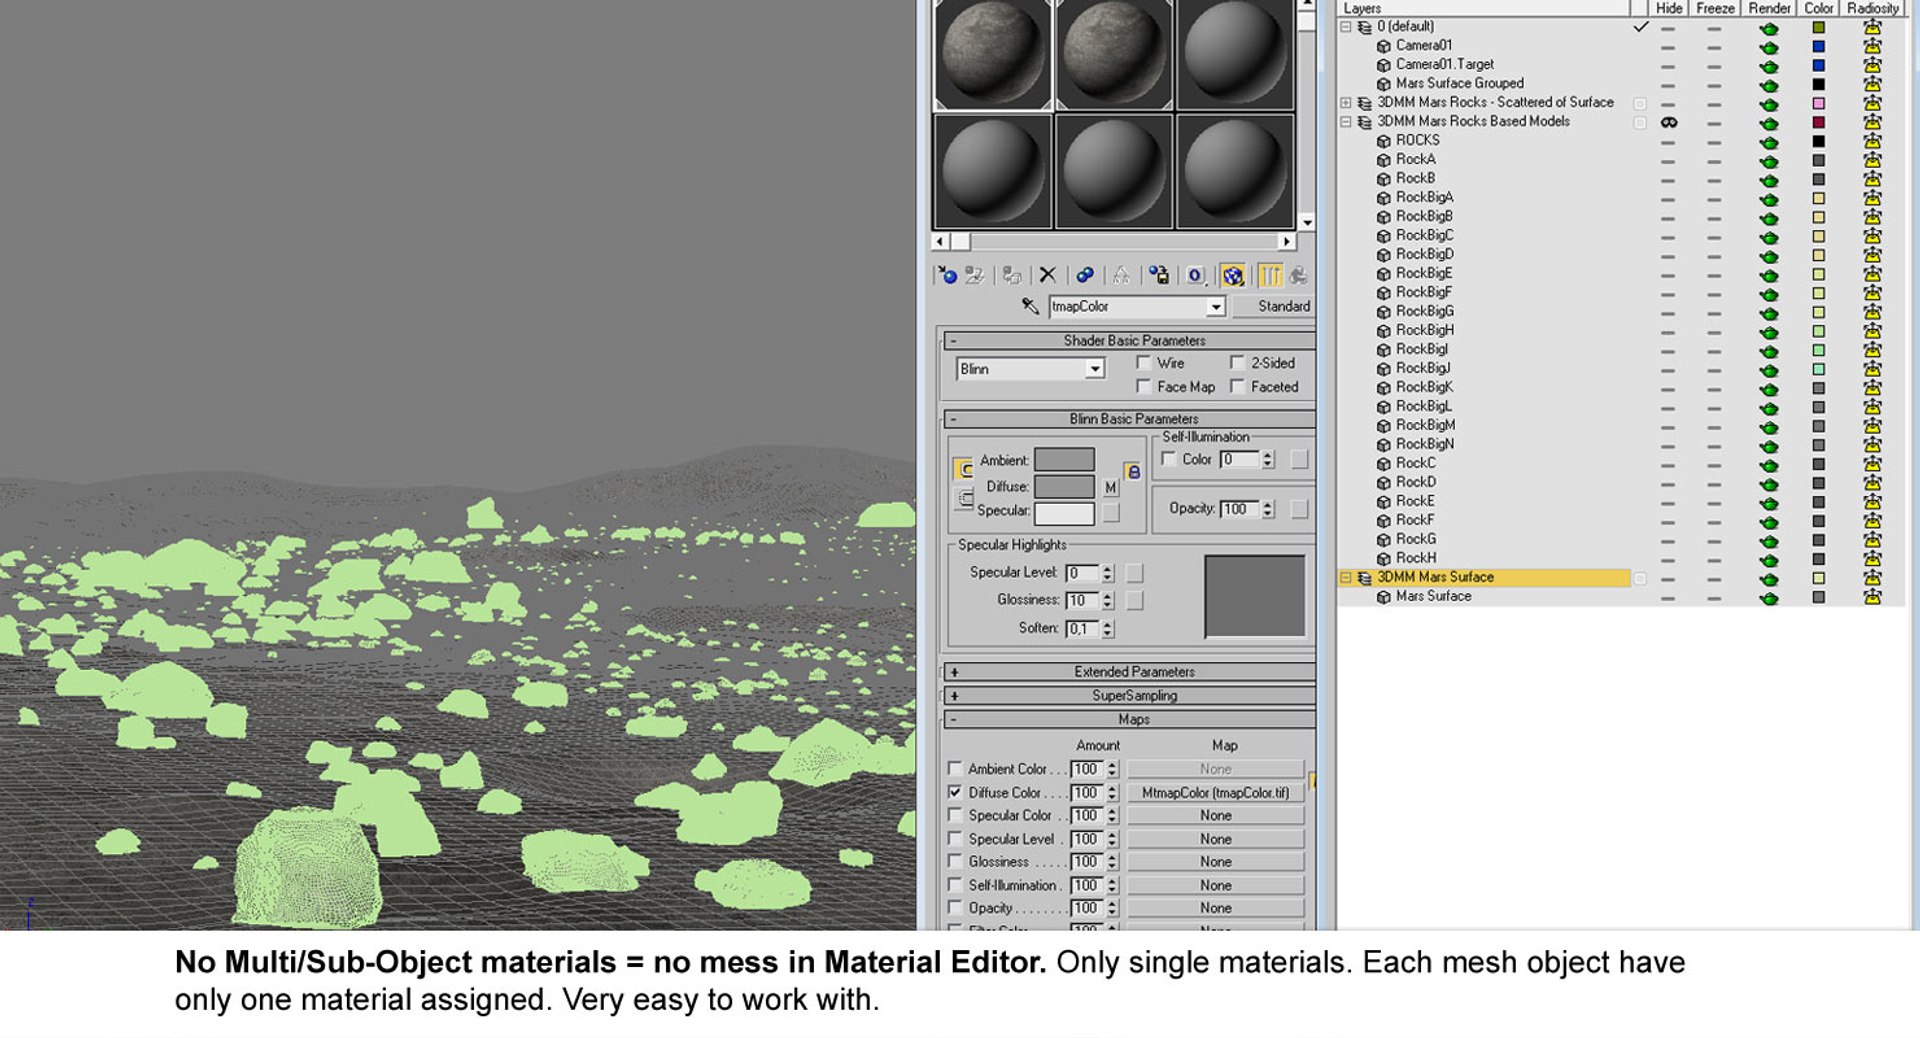Click the Standard material type button

click(x=1273, y=307)
